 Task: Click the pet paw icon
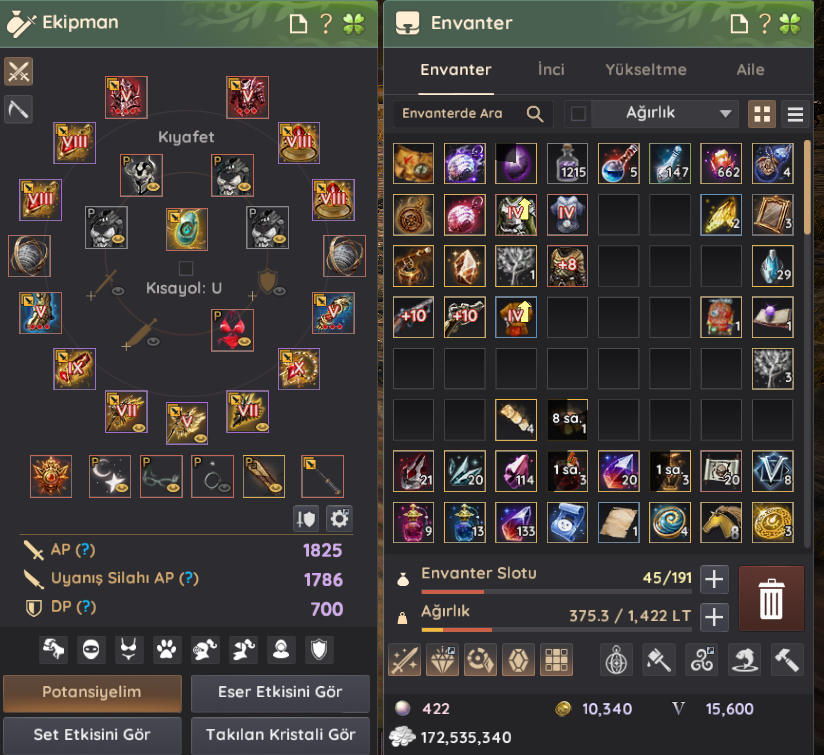click(x=167, y=650)
